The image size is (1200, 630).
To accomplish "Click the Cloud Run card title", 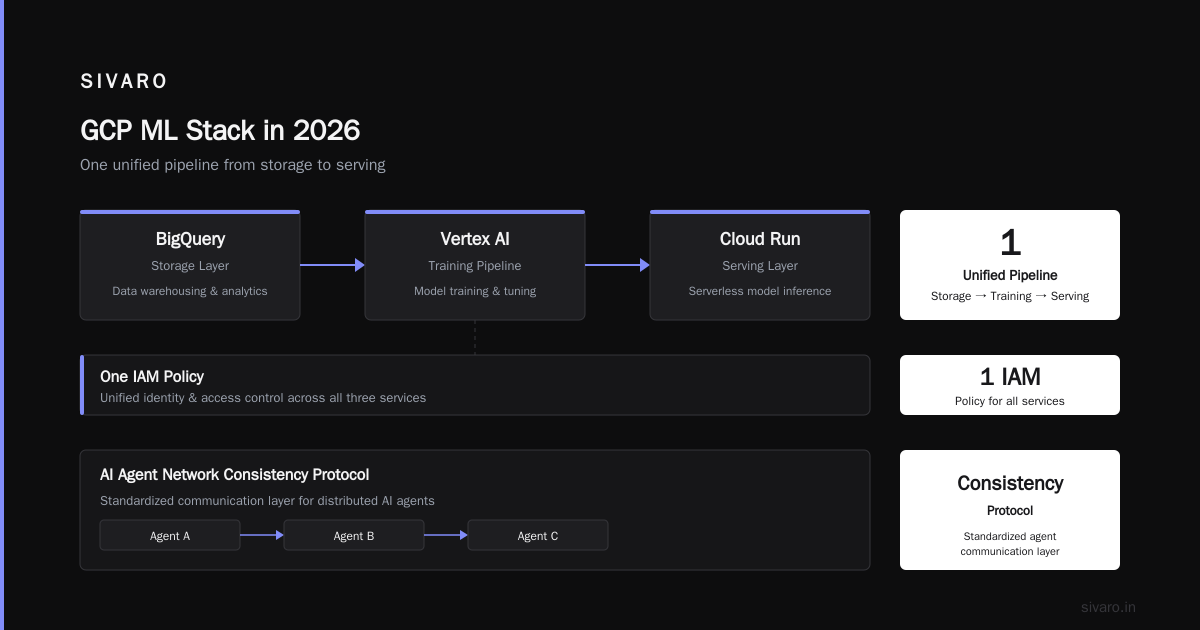I will [760, 239].
